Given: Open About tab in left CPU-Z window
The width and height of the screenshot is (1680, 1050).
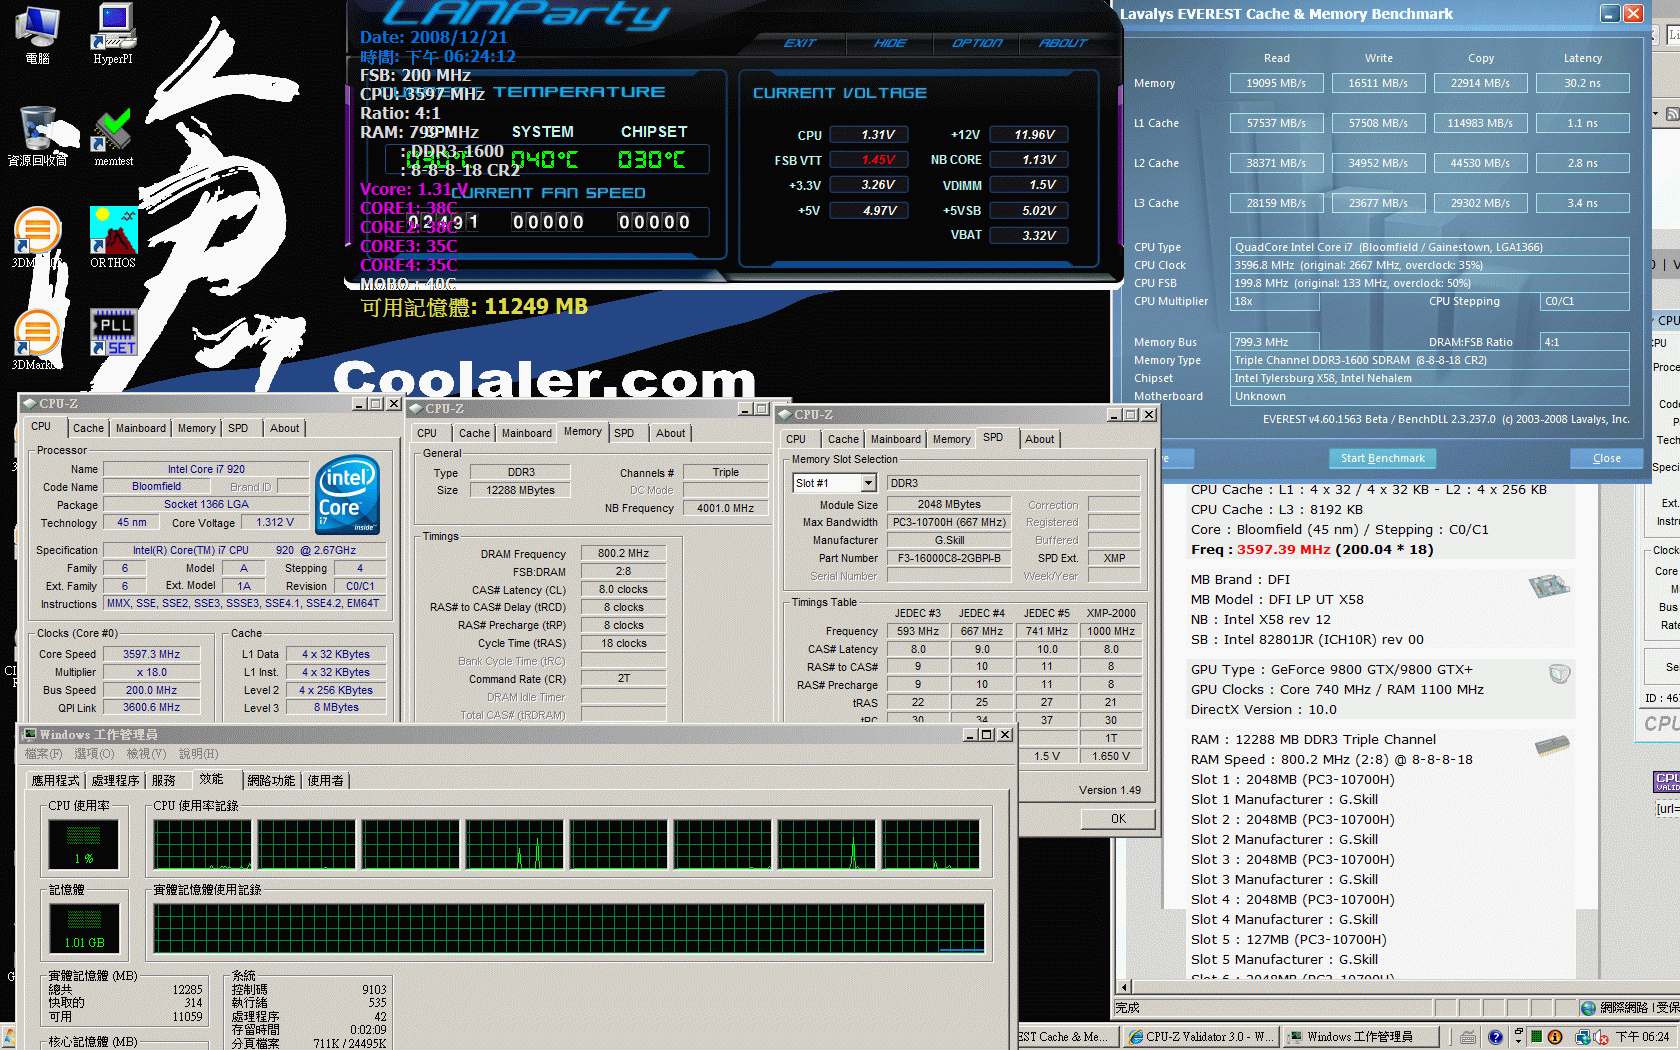Looking at the screenshot, I should [x=285, y=428].
